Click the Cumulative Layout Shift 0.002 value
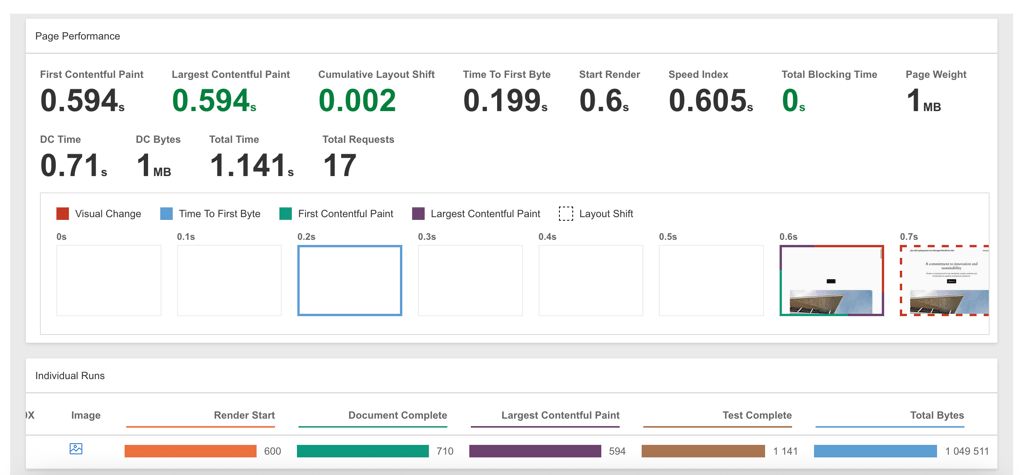This screenshot has width=1024, height=475. pos(357,101)
